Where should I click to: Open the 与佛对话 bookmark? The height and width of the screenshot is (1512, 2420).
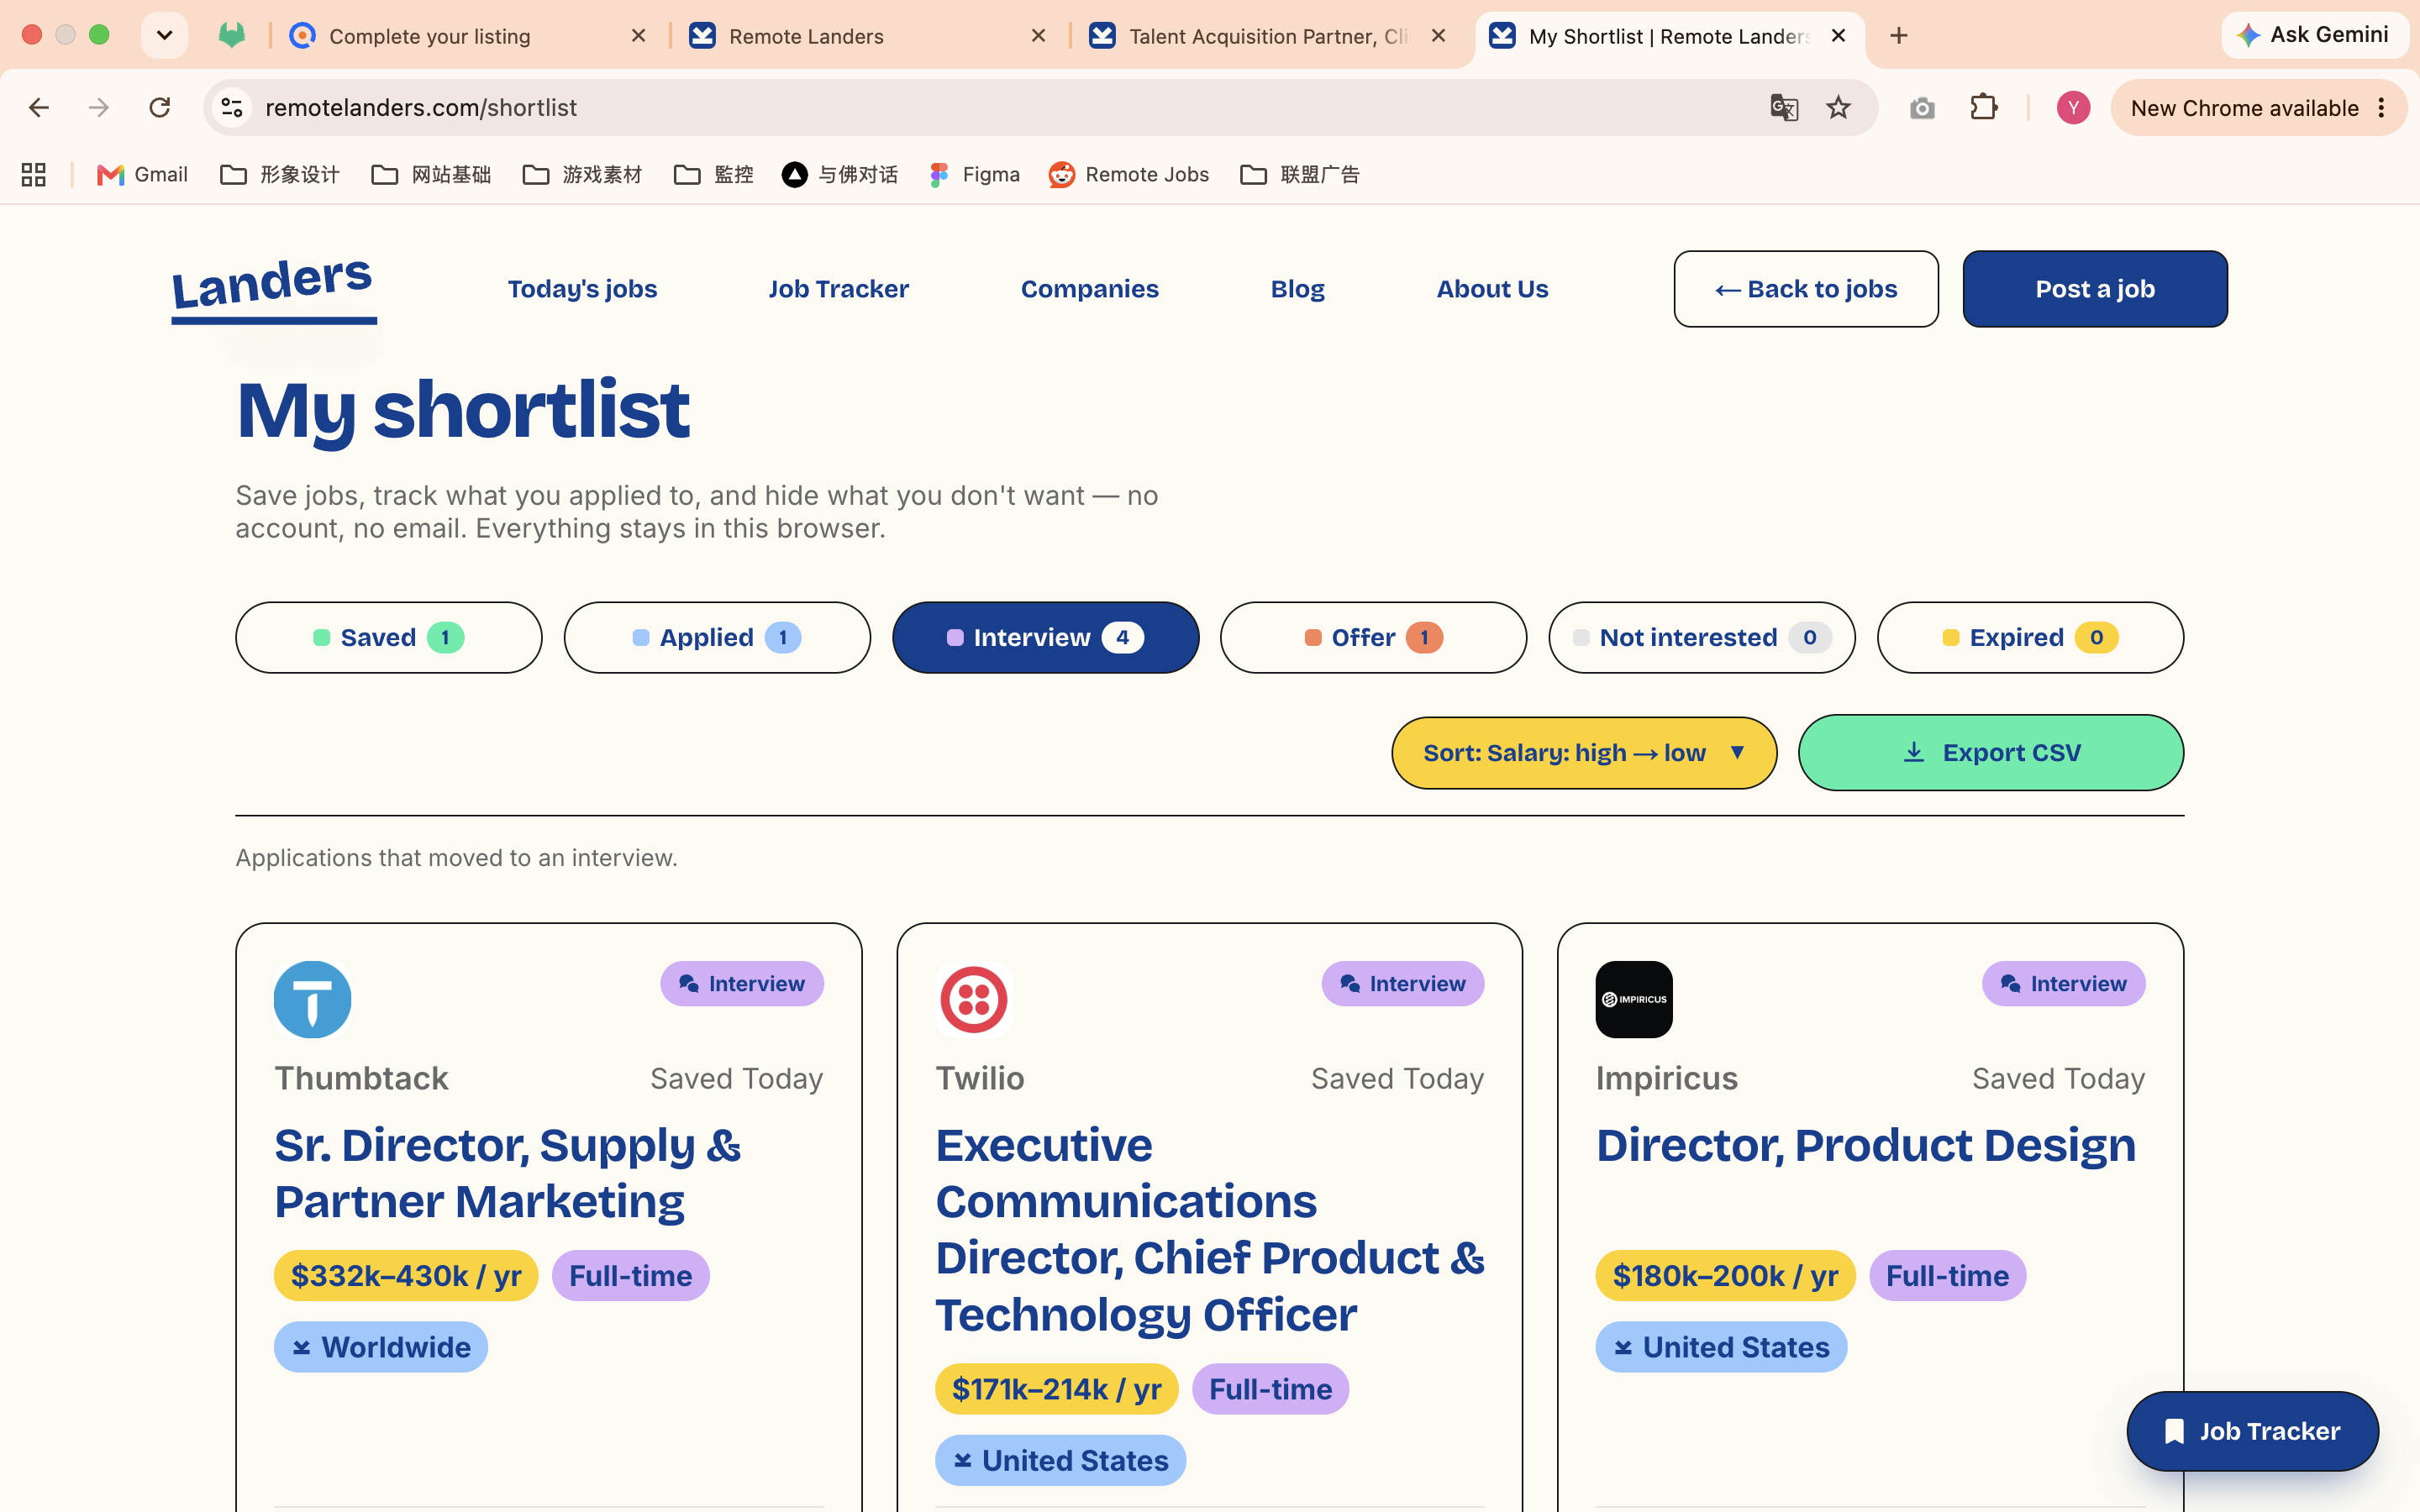[840, 175]
